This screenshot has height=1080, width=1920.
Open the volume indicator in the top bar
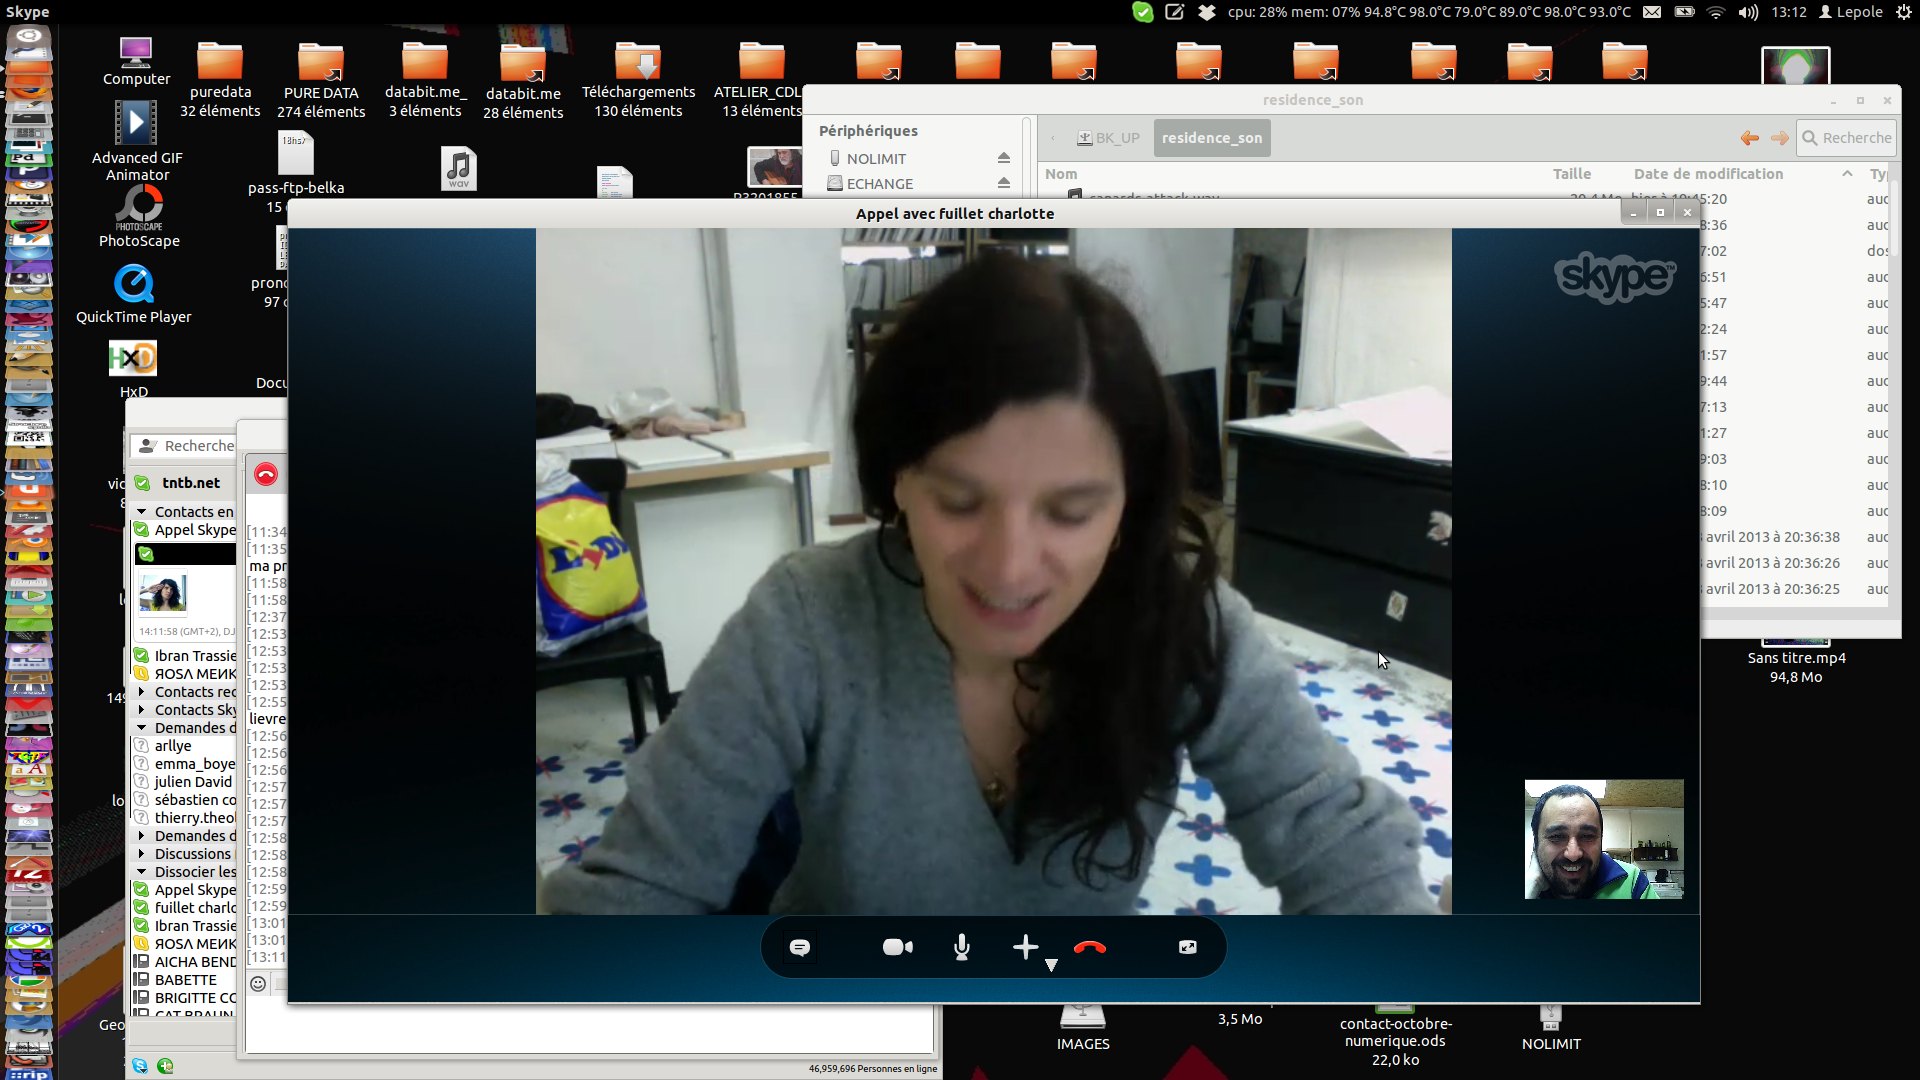point(1747,12)
